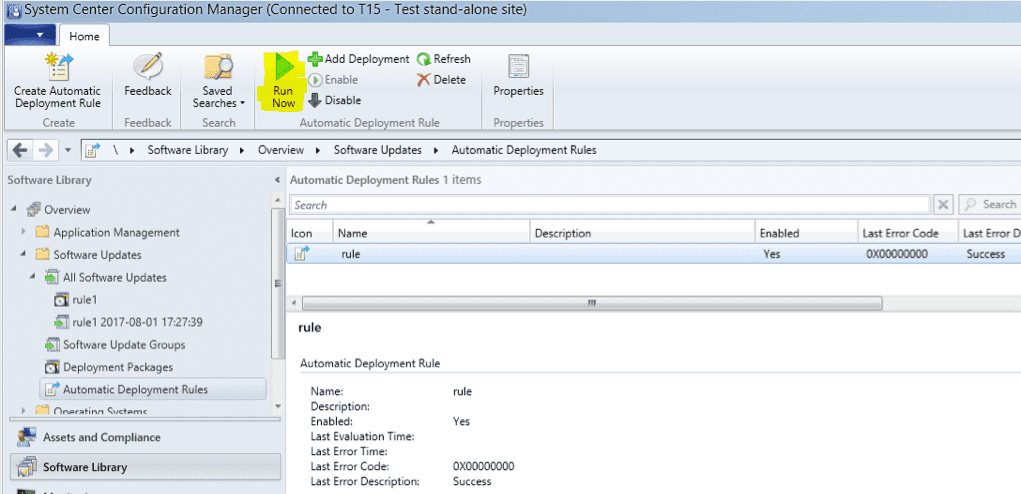1021x494 pixels.
Task: Collapse All Software Updates tree node
Action: coord(34,277)
